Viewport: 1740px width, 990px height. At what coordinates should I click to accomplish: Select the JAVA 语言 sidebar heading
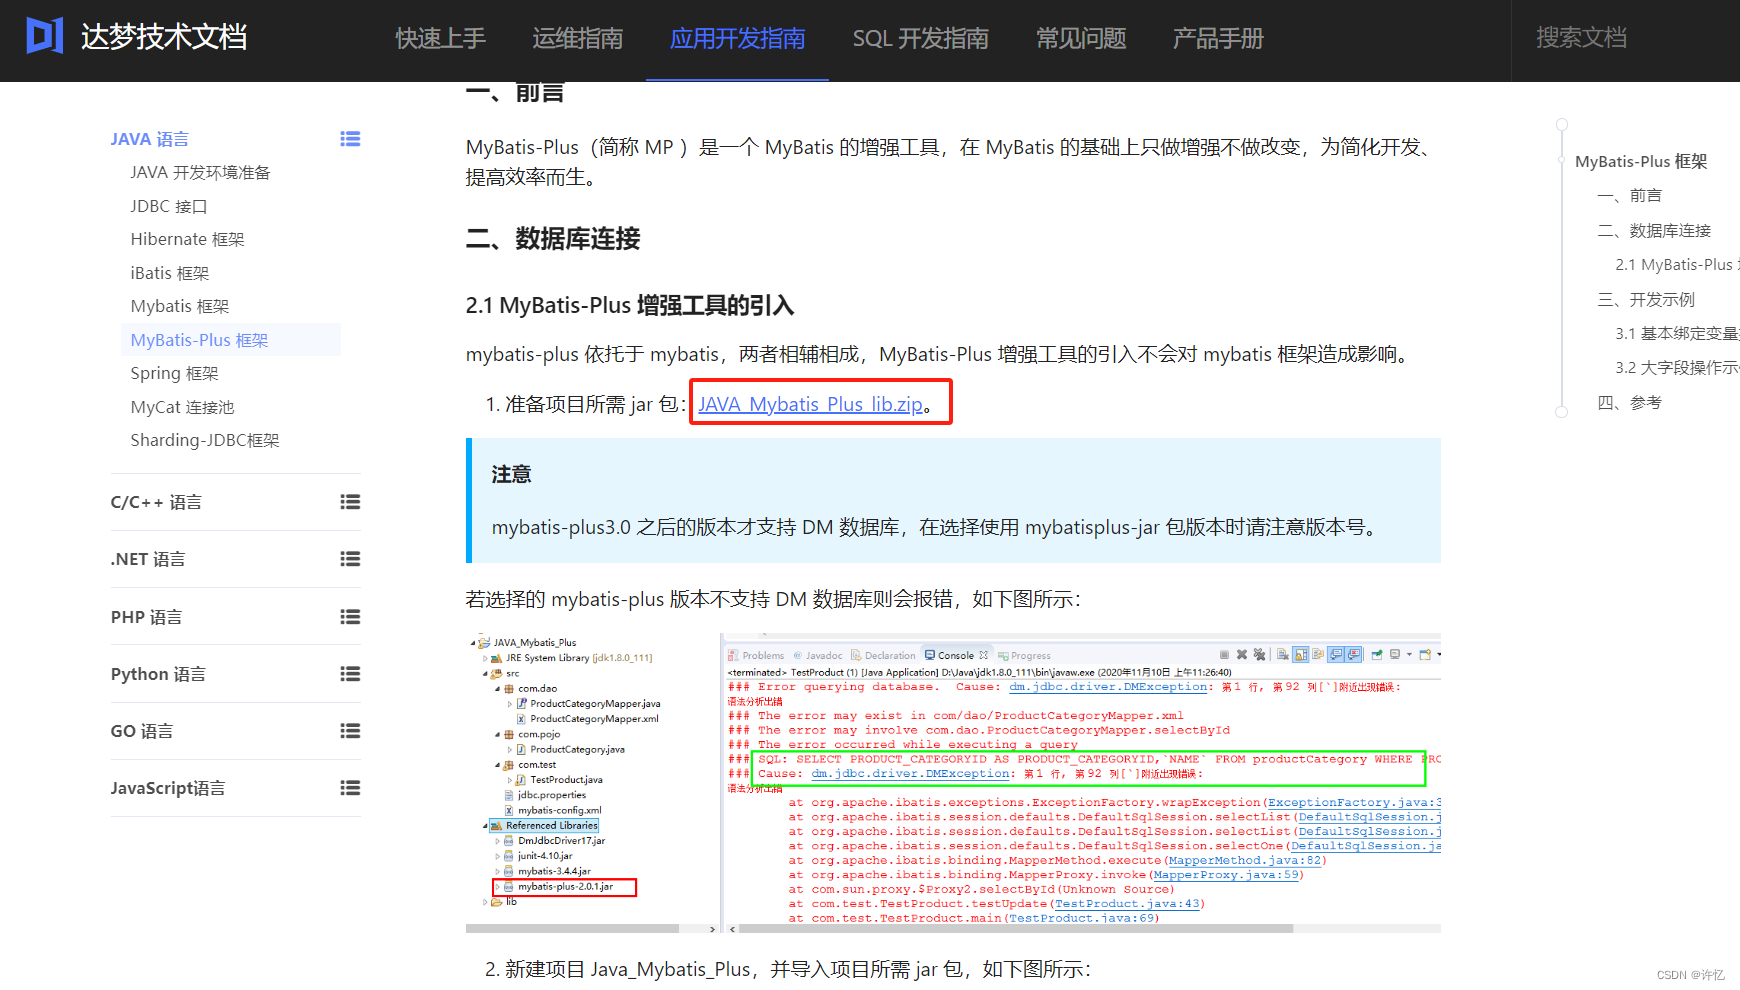150,139
